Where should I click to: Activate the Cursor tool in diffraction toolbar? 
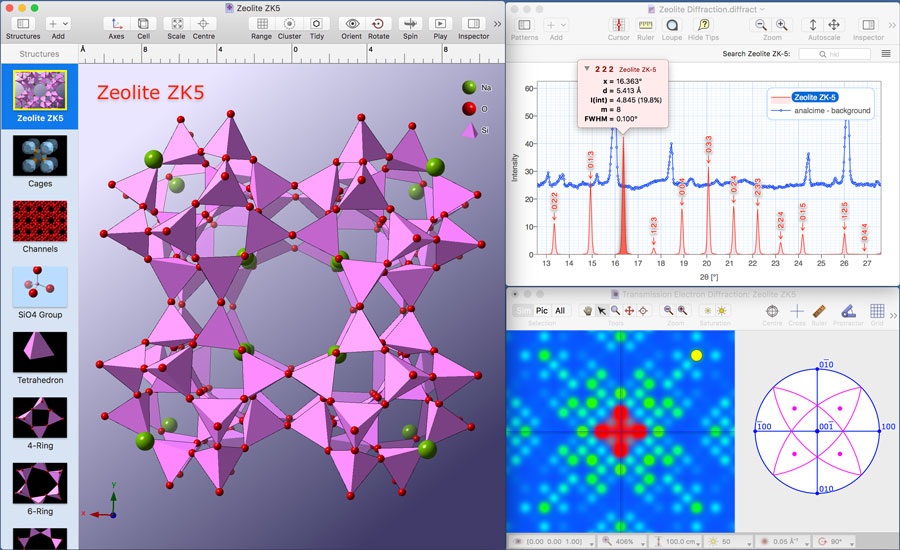pos(618,24)
